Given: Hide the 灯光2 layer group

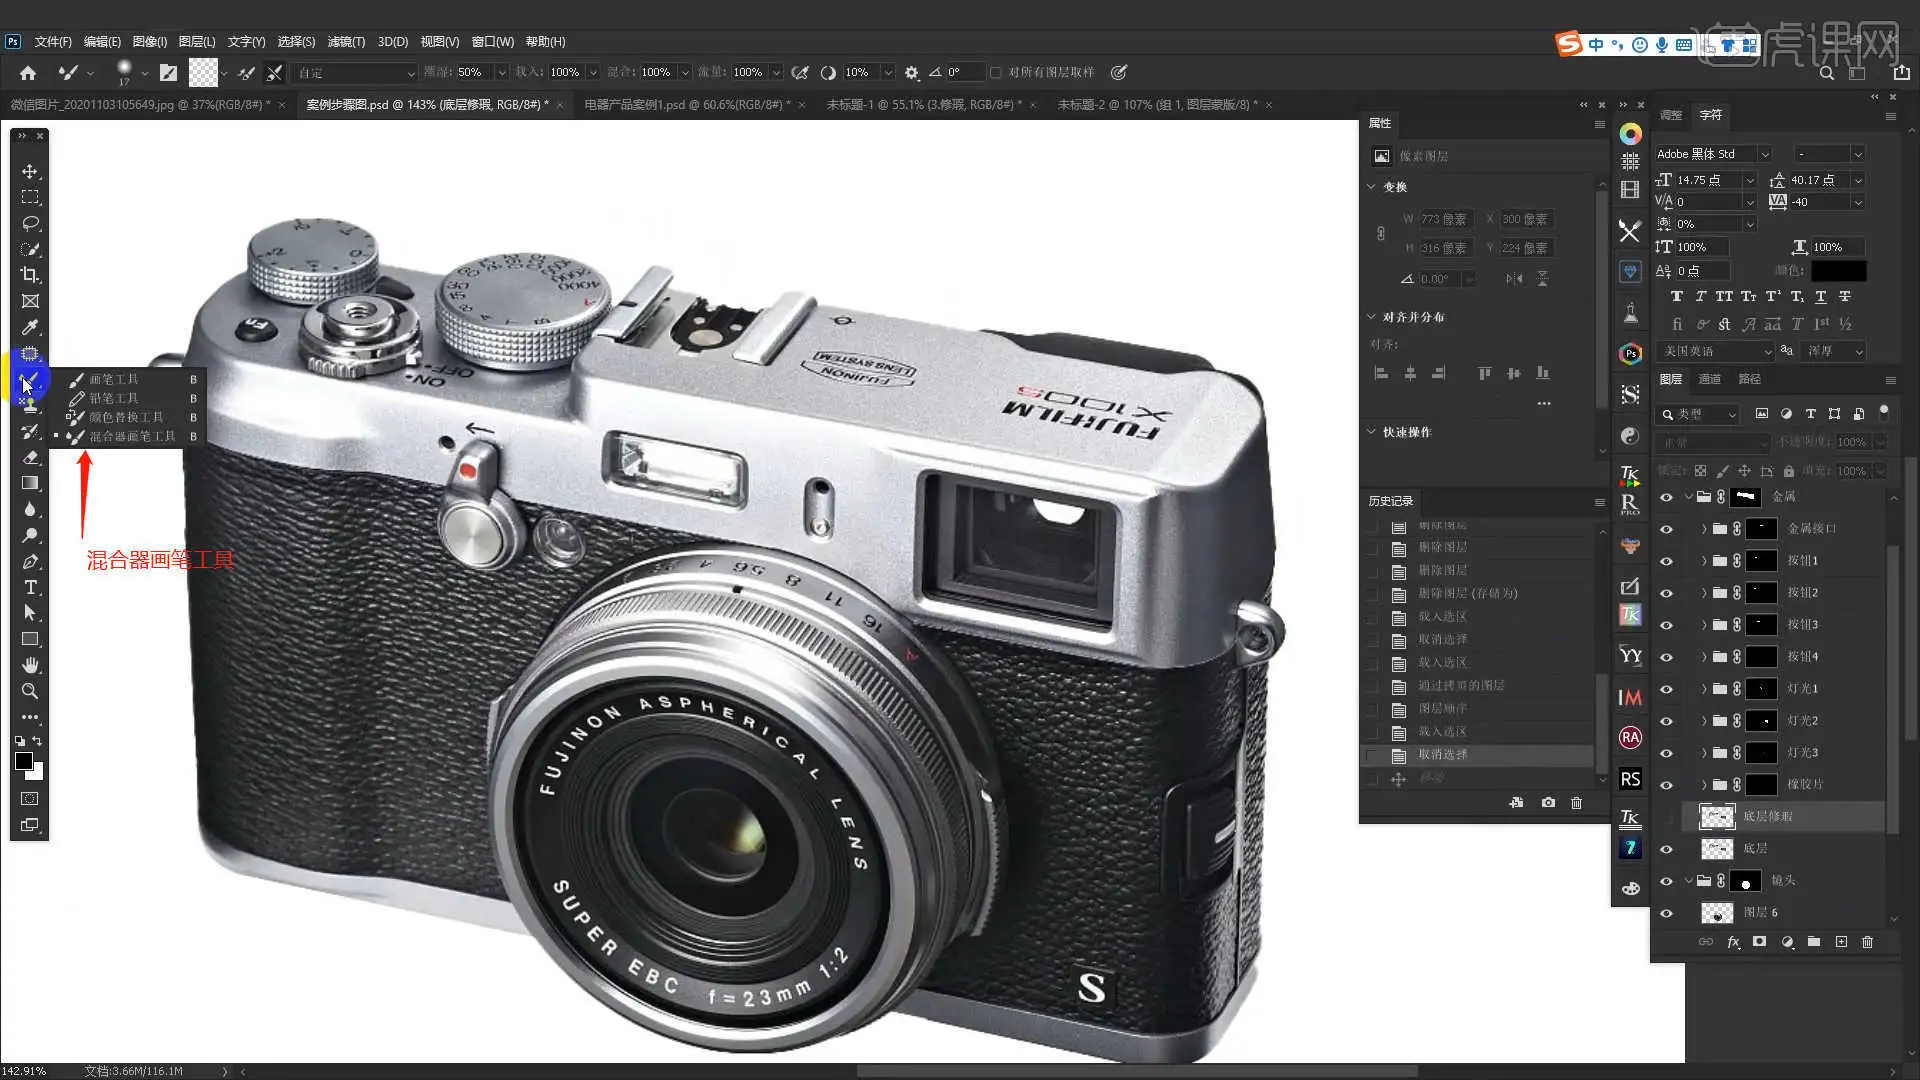Looking at the screenshot, I should point(1666,721).
